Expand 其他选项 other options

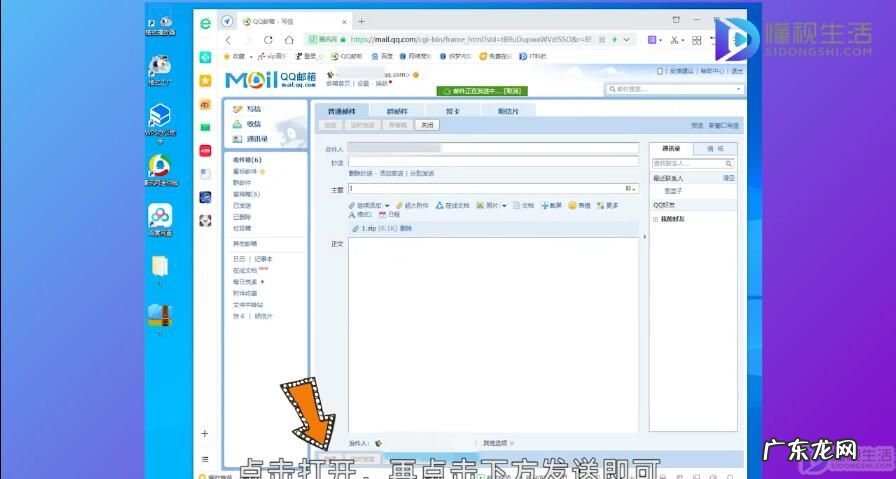498,443
